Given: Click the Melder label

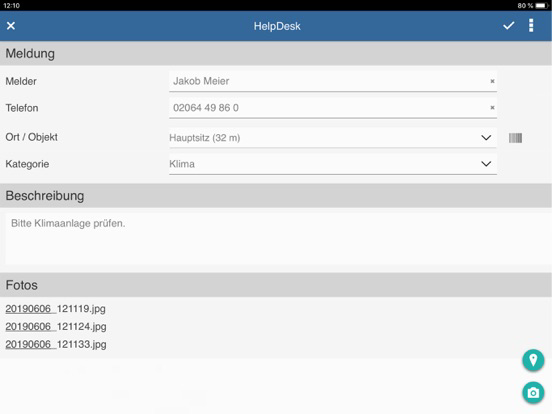Looking at the screenshot, I should (x=21, y=81).
